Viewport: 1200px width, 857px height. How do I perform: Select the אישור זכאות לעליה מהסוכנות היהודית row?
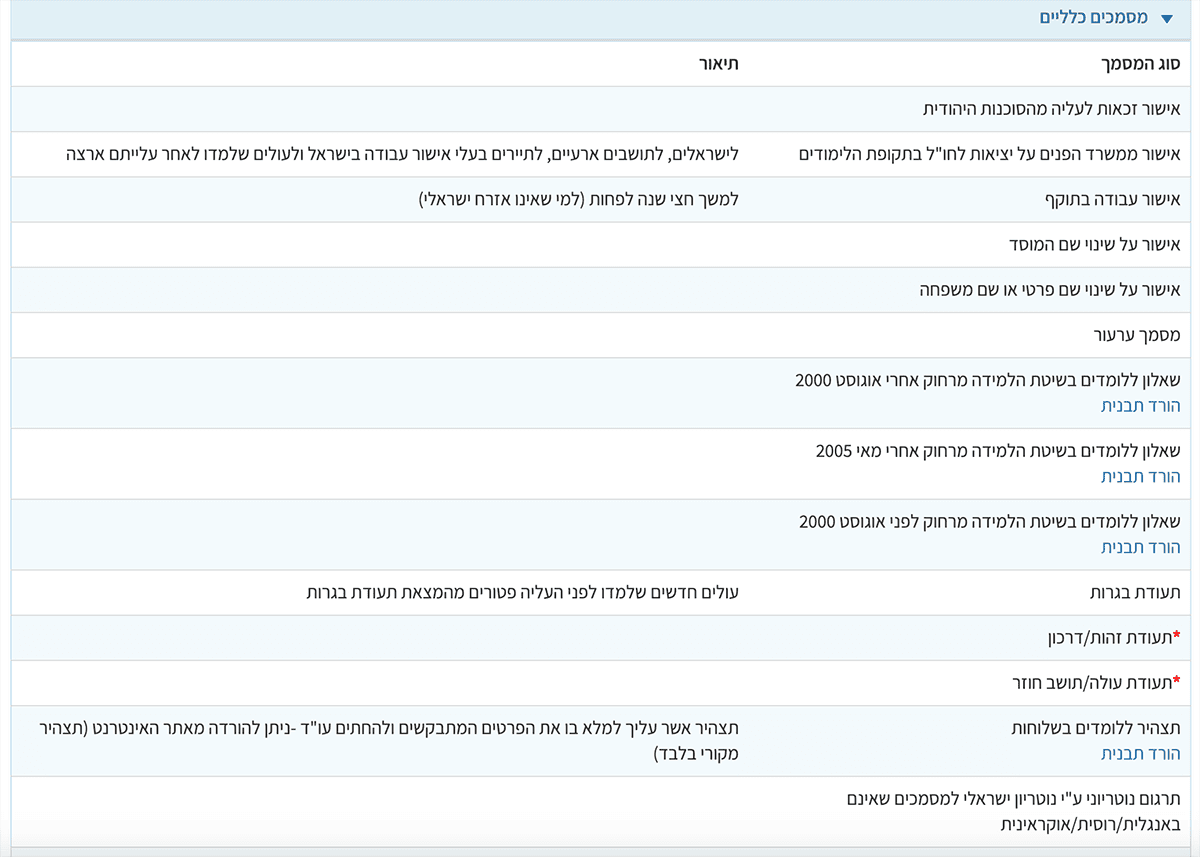click(x=1051, y=109)
